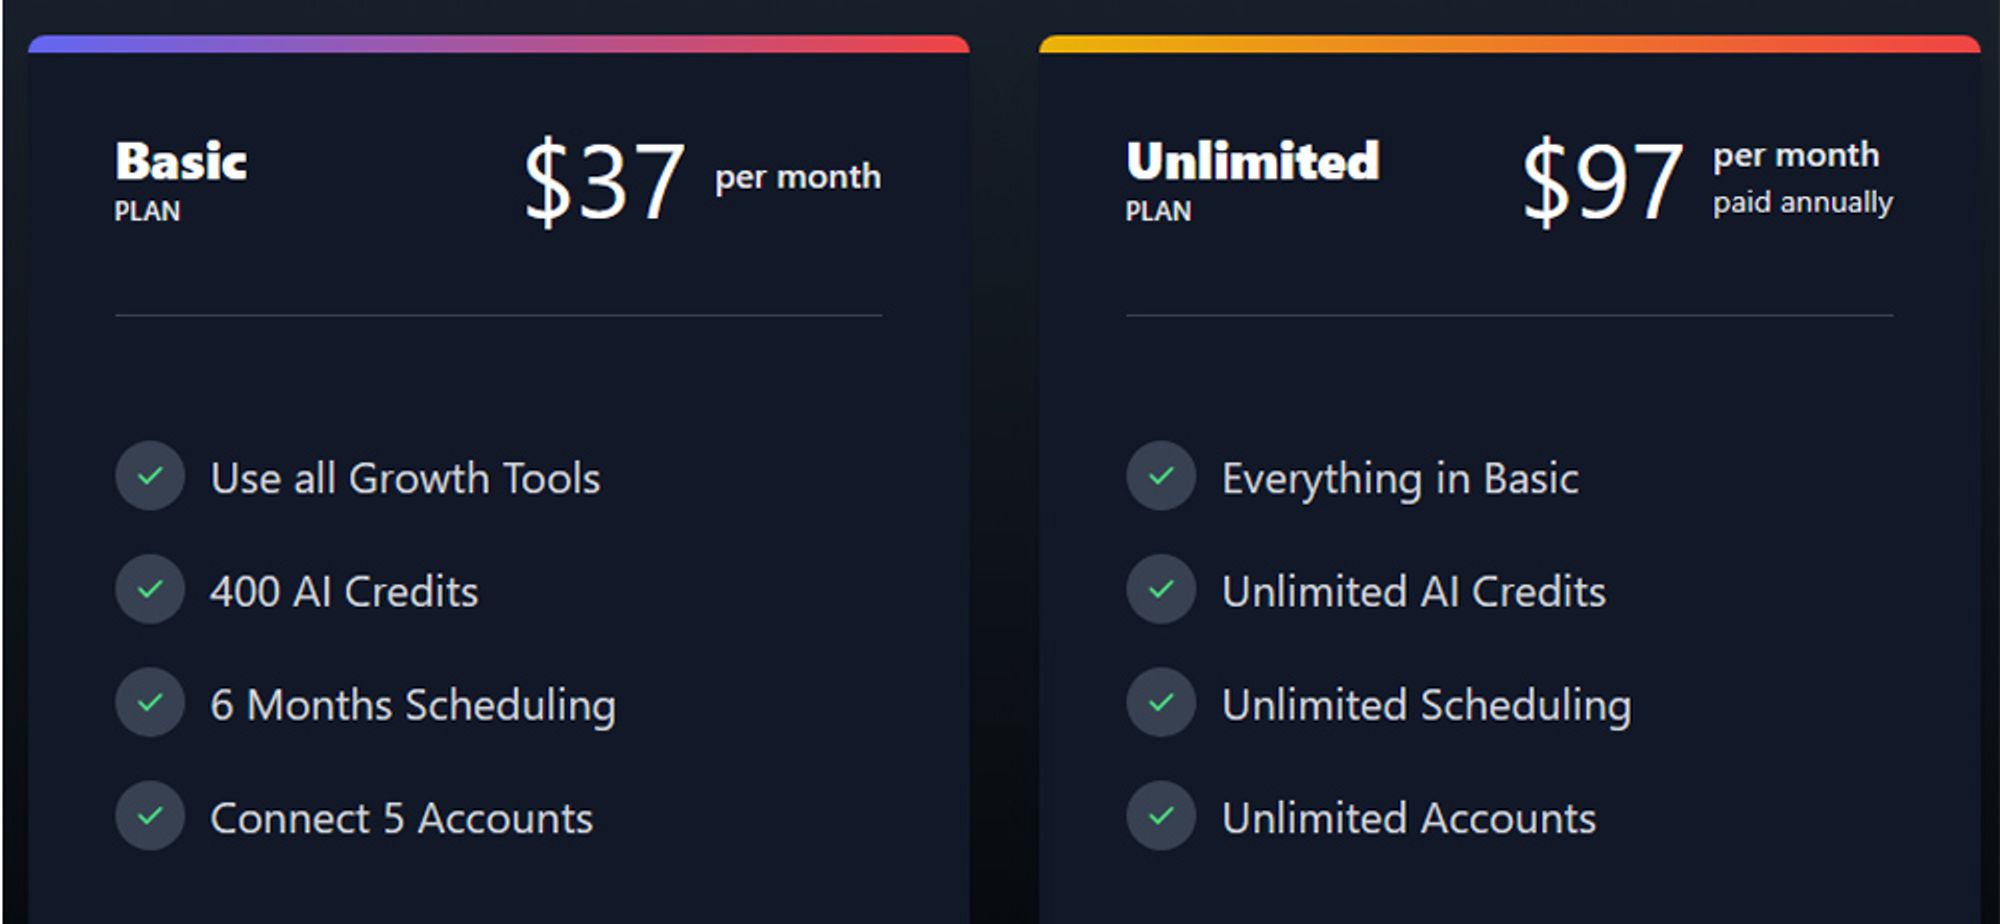Click the Unlimited AI Credits feature text
Screen dimensions: 2000x924
pos(1414,592)
